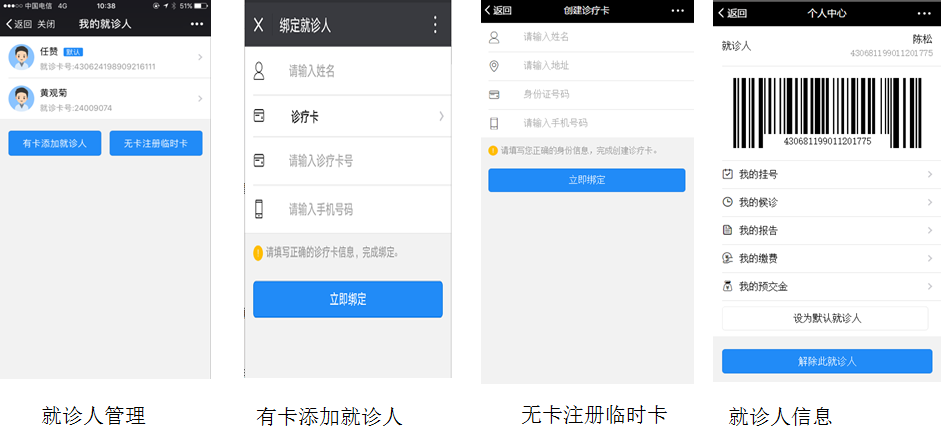Open more options in 个人中心 header
Screen dimensions: 941x441
point(925,13)
